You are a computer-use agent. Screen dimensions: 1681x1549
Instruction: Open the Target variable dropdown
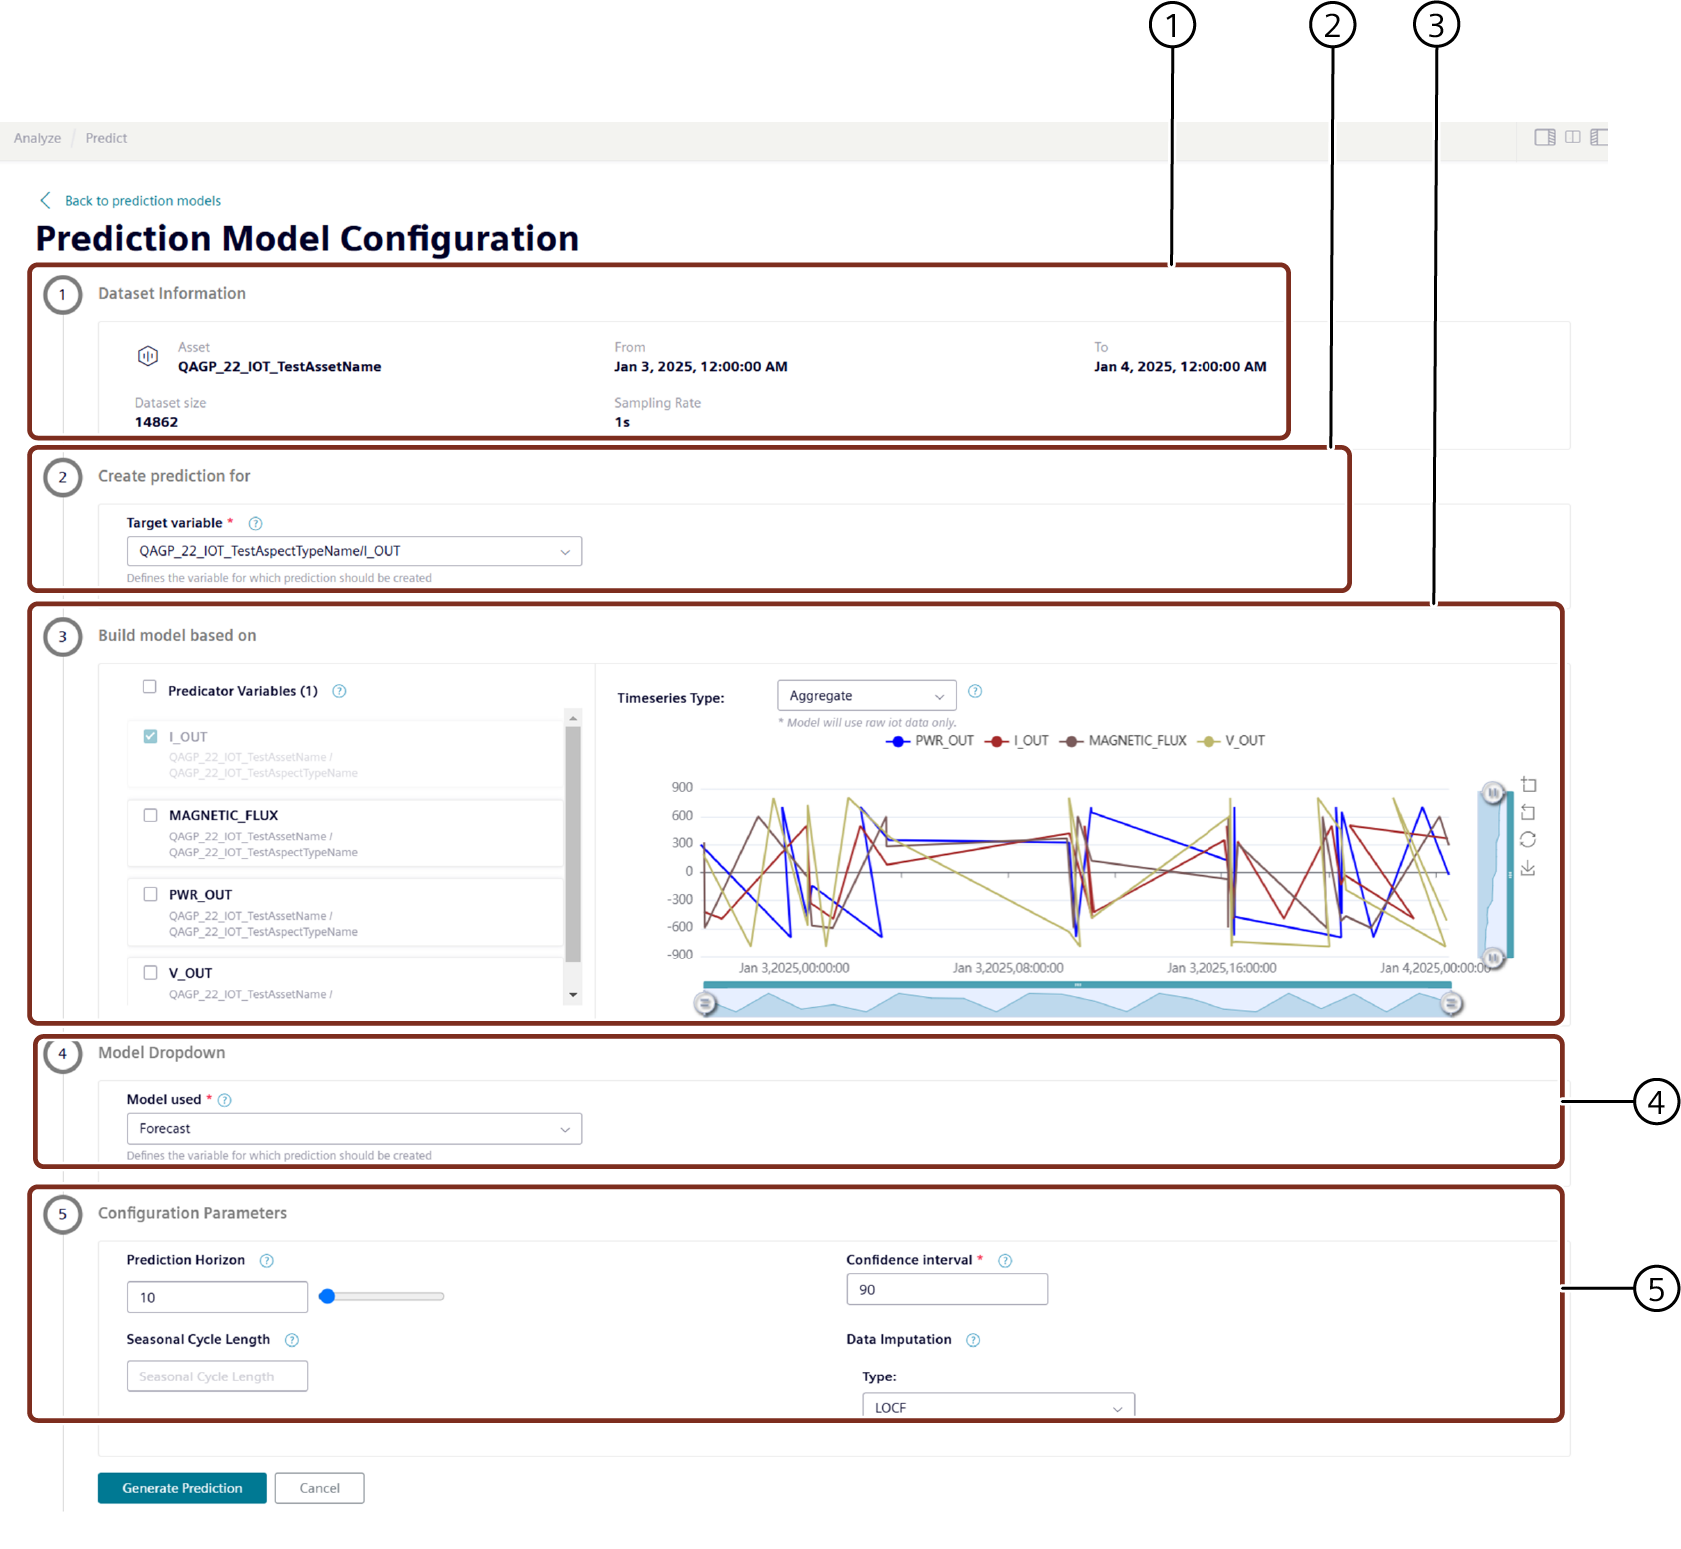[x=354, y=551]
